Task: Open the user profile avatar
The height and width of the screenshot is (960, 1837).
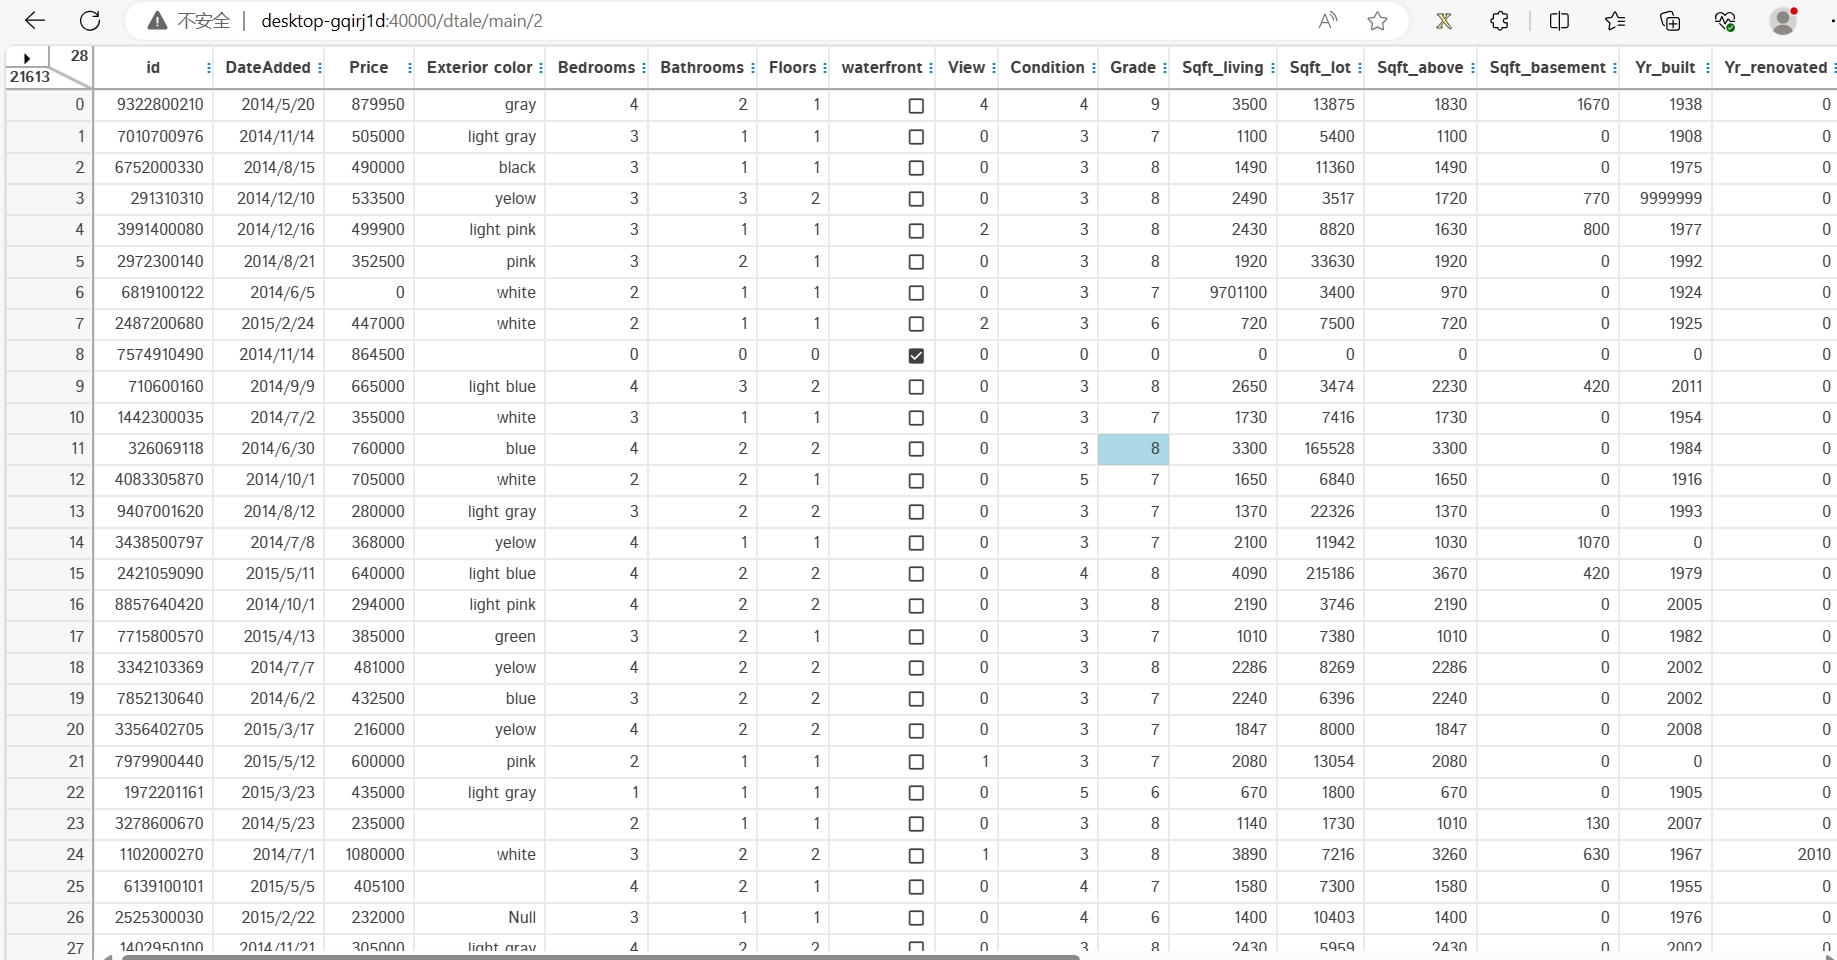Action: (x=1783, y=20)
